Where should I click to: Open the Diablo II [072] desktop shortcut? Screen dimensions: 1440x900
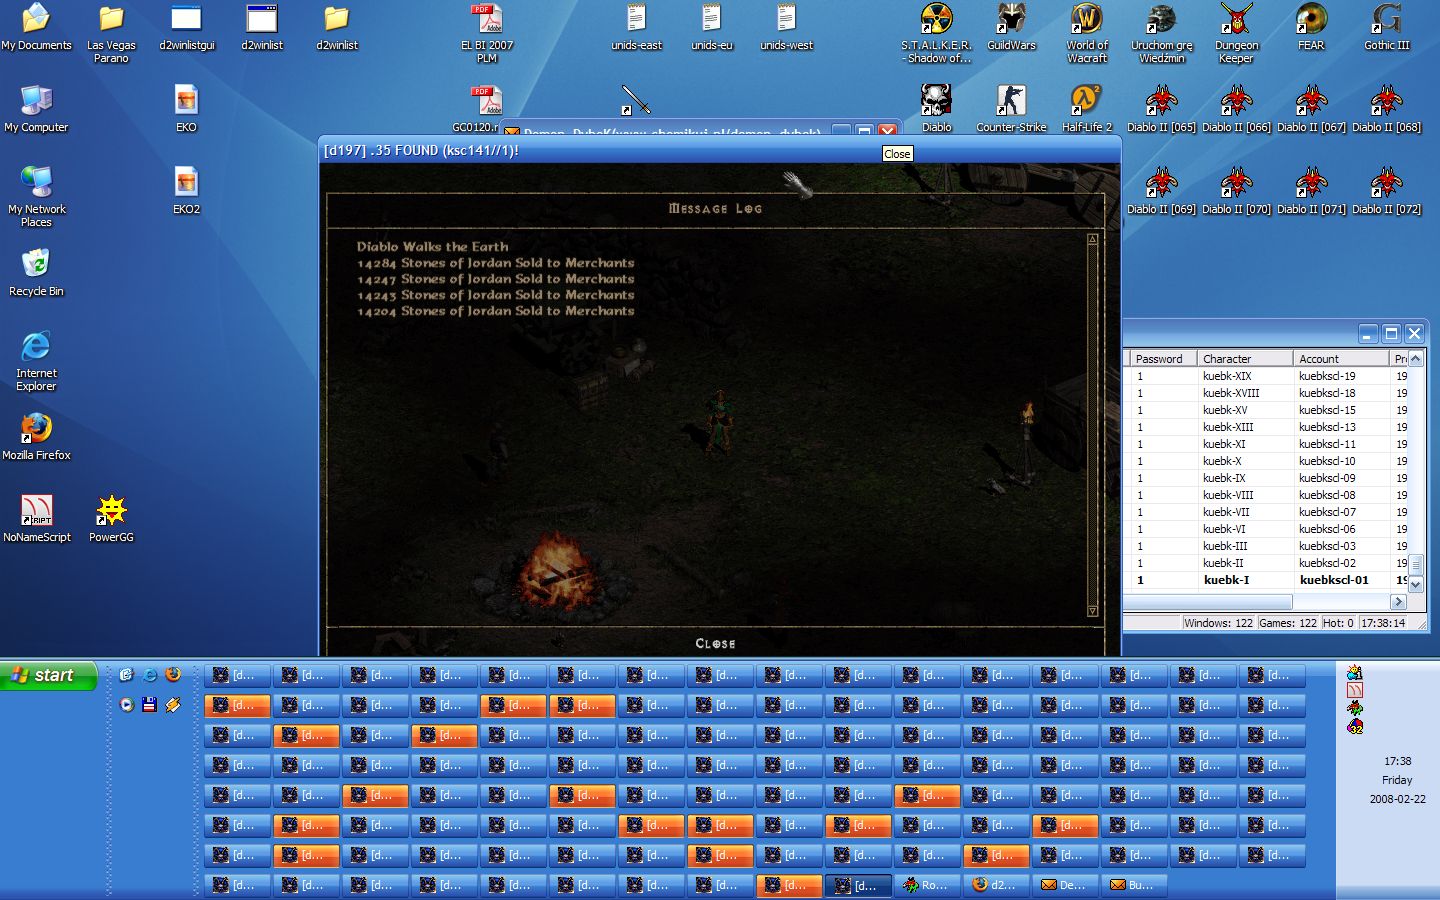(1386, 190)
